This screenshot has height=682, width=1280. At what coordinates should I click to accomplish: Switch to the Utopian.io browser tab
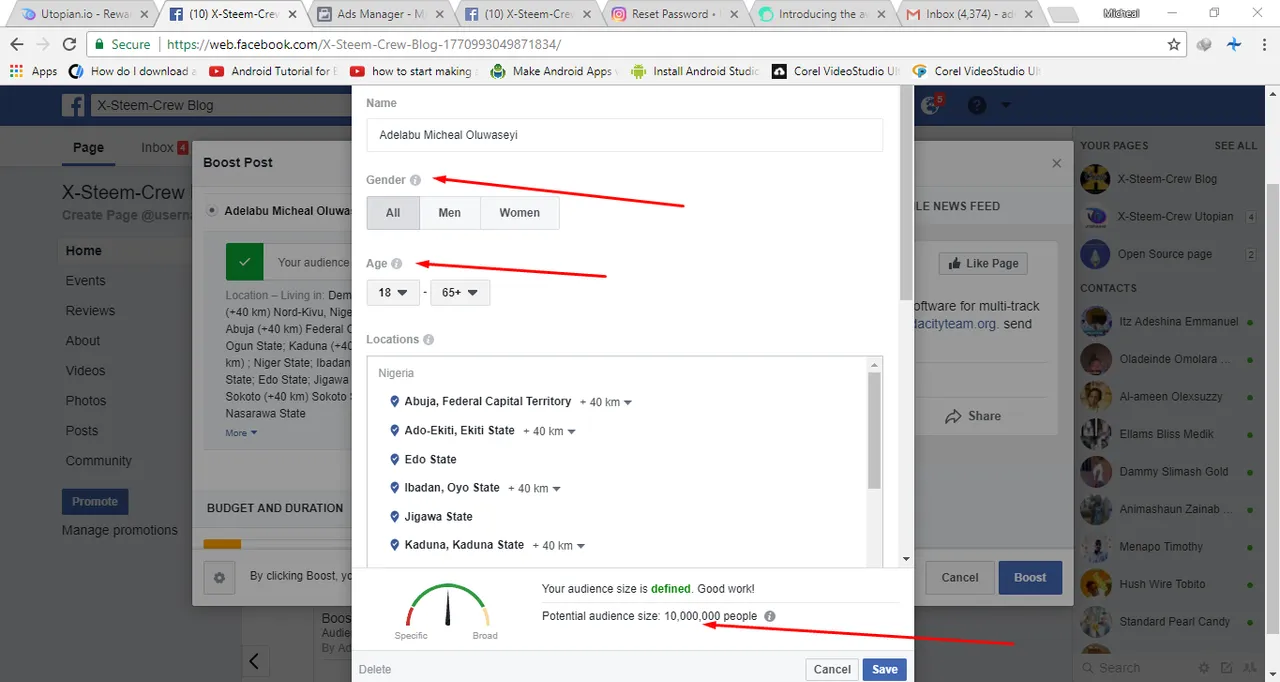85,14
